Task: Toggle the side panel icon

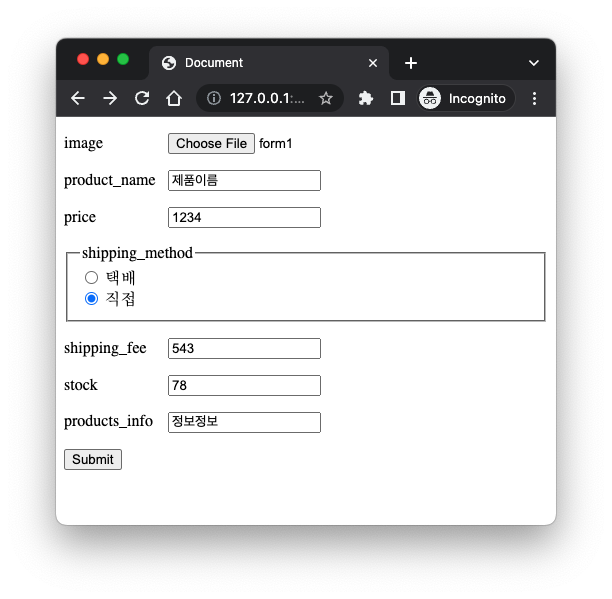Action: point(398,98)
